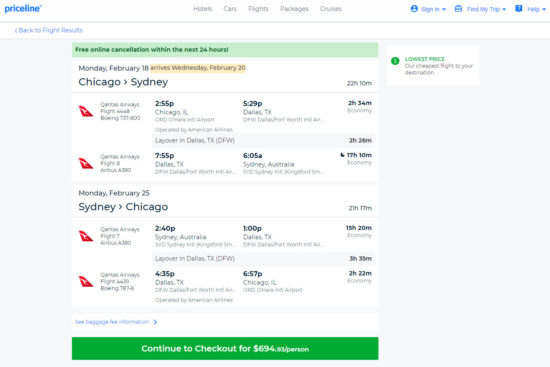
Task: Click Qantas logo for Flight 4448
Action: [86, 111]
